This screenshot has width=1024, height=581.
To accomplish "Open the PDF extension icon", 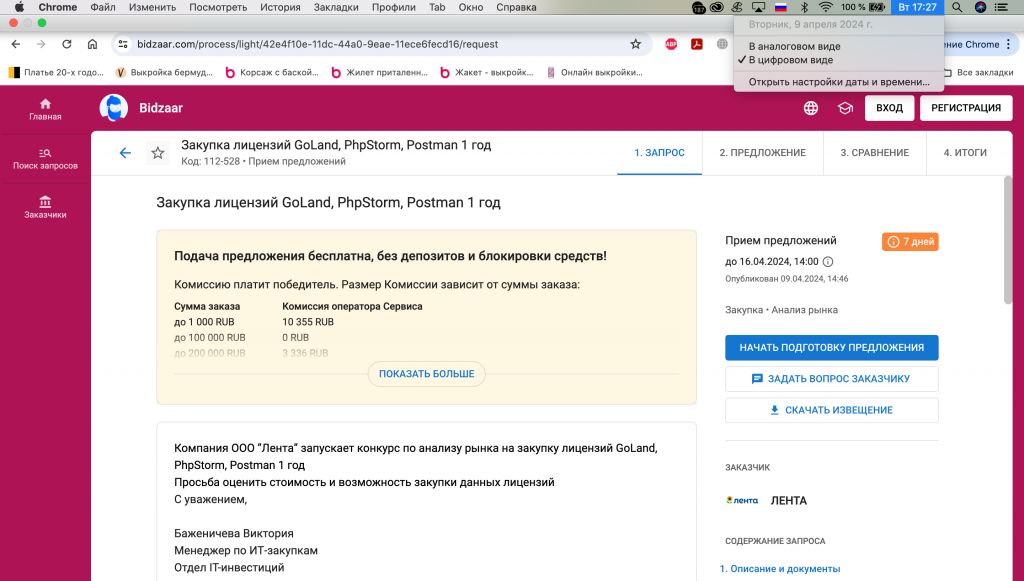I will pyautogui.click(x=697, y=44).
